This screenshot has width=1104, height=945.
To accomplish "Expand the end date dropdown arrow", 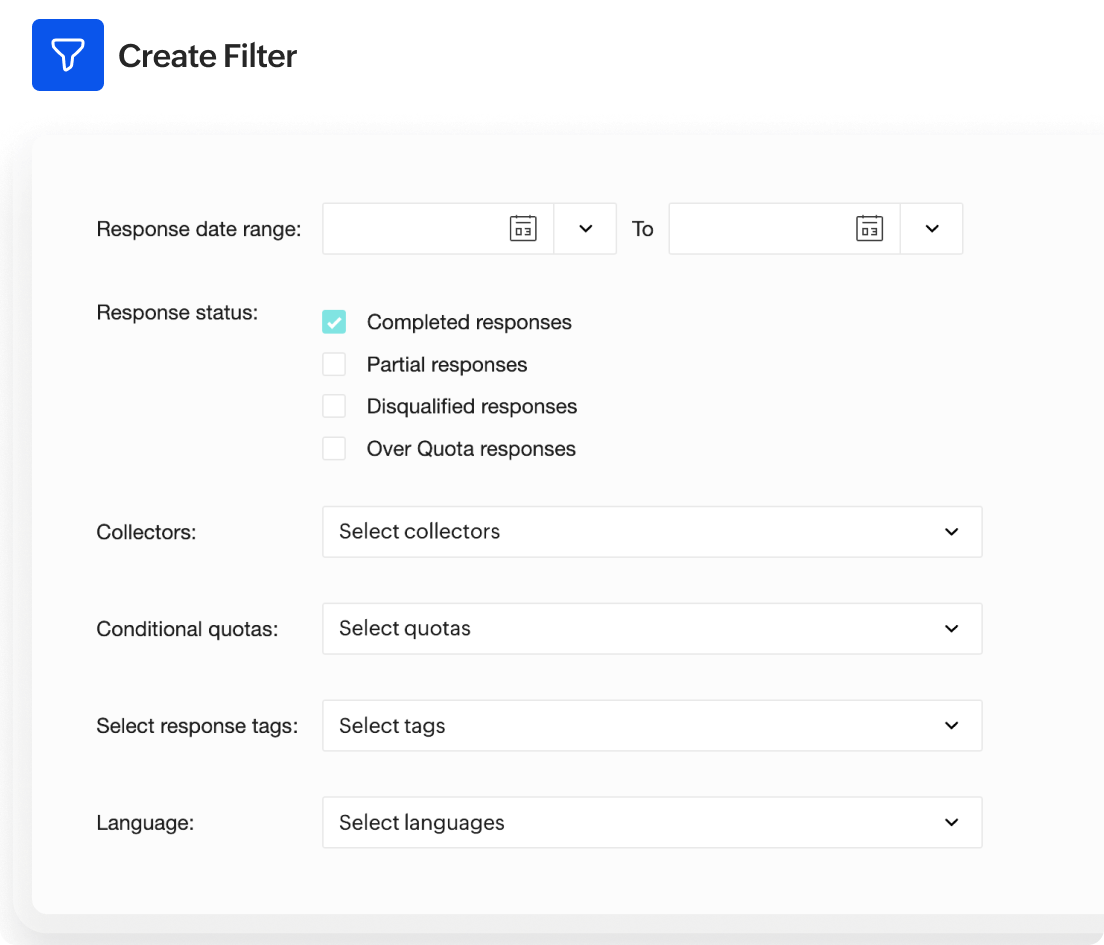I will pos(931,228).
